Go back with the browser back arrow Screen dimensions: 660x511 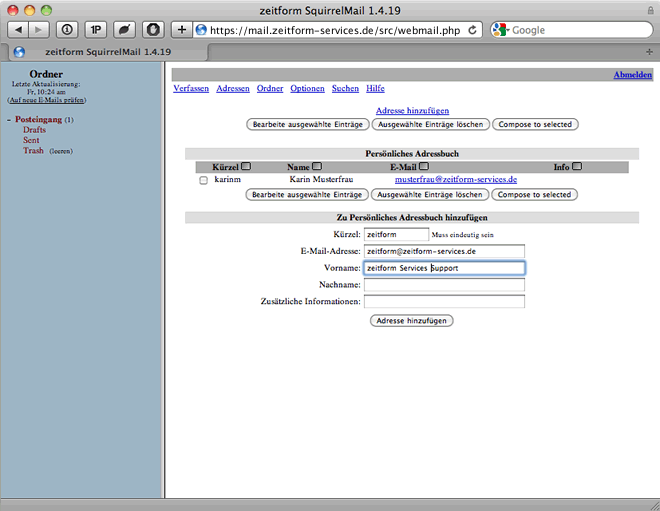click(x=18, y=30)
